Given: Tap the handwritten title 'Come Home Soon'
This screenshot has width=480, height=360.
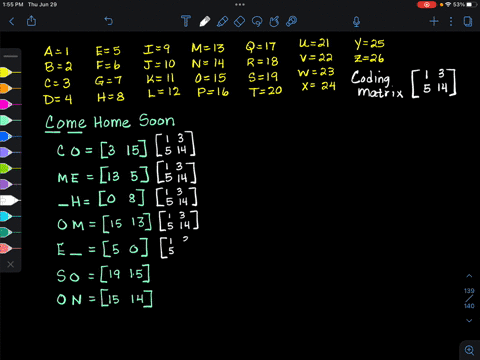Looking at the screenshot, I should click(x=110, y=122).
